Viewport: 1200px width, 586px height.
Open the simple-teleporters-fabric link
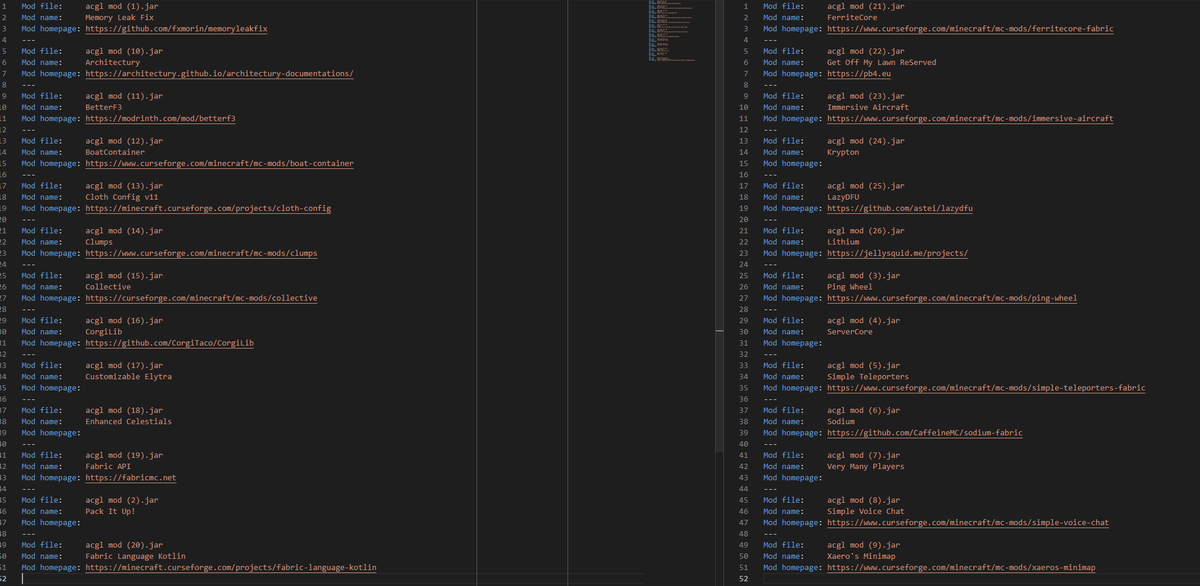(x=986, y=388)
